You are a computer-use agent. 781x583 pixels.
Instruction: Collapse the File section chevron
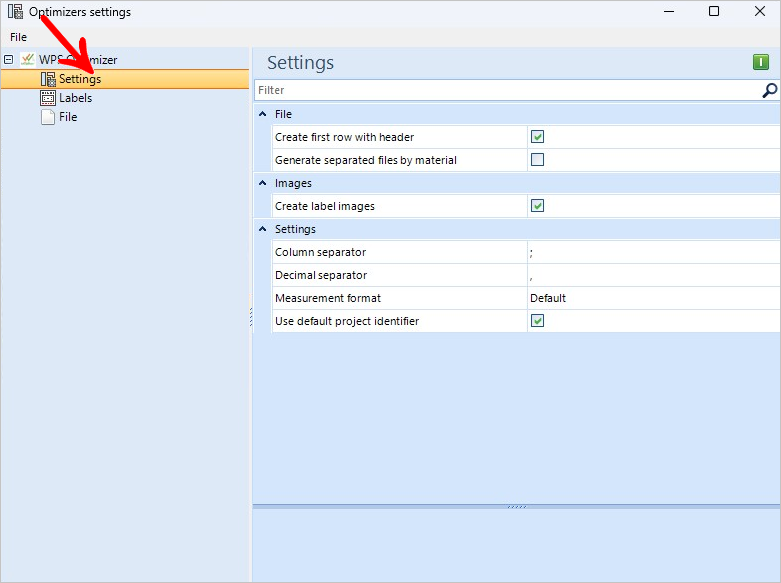point(262,114)
